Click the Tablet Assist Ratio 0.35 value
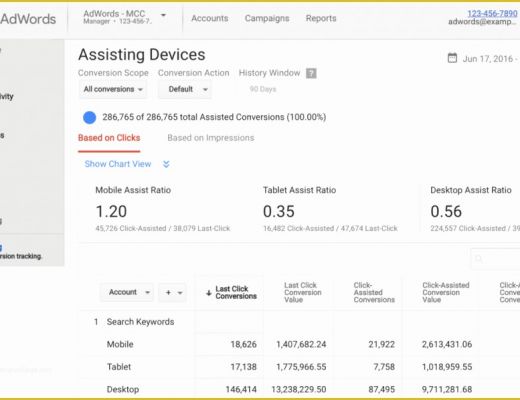The image size is (520, 400). 279,211
